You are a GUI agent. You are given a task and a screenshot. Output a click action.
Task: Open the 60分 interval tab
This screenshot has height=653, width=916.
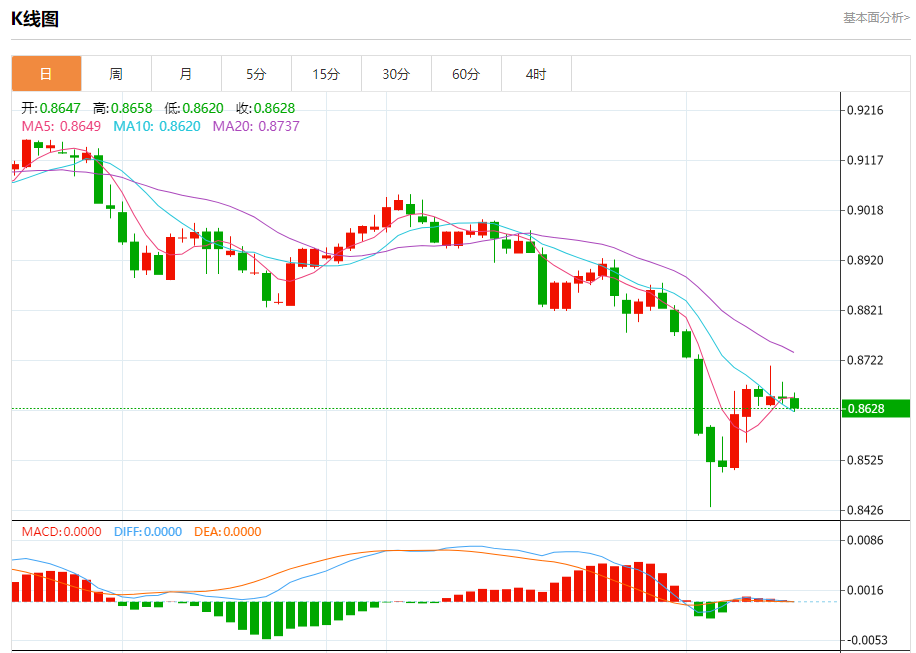tap(467, 74)
